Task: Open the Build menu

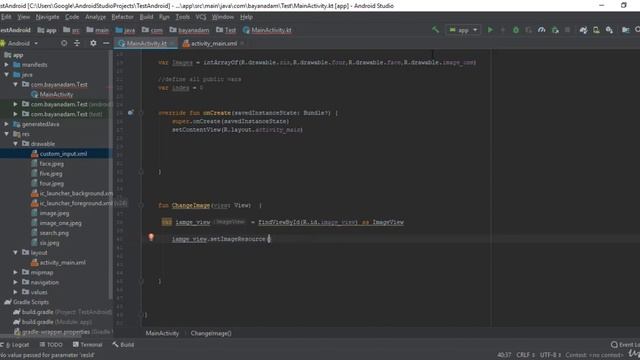Action: click(146, 17)
